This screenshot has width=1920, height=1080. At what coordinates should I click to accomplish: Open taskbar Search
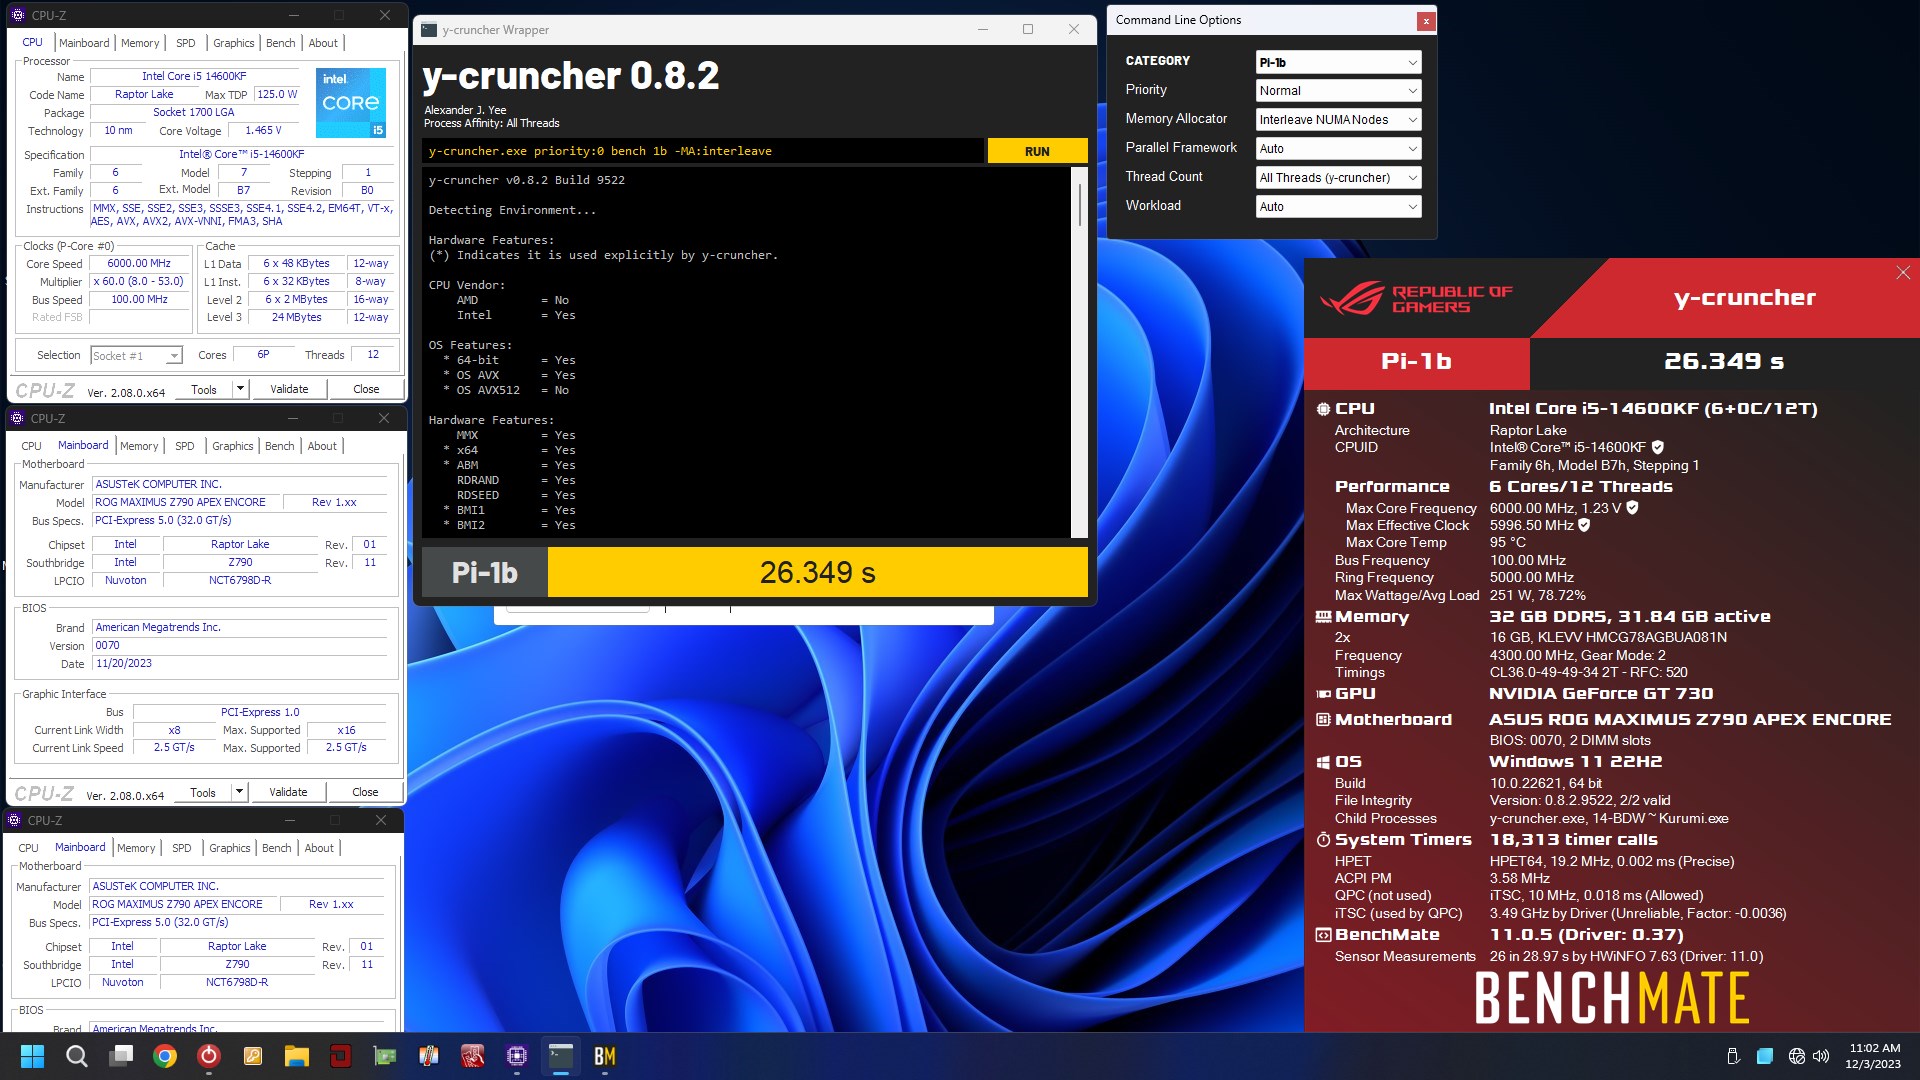(x=76, y=1056)
